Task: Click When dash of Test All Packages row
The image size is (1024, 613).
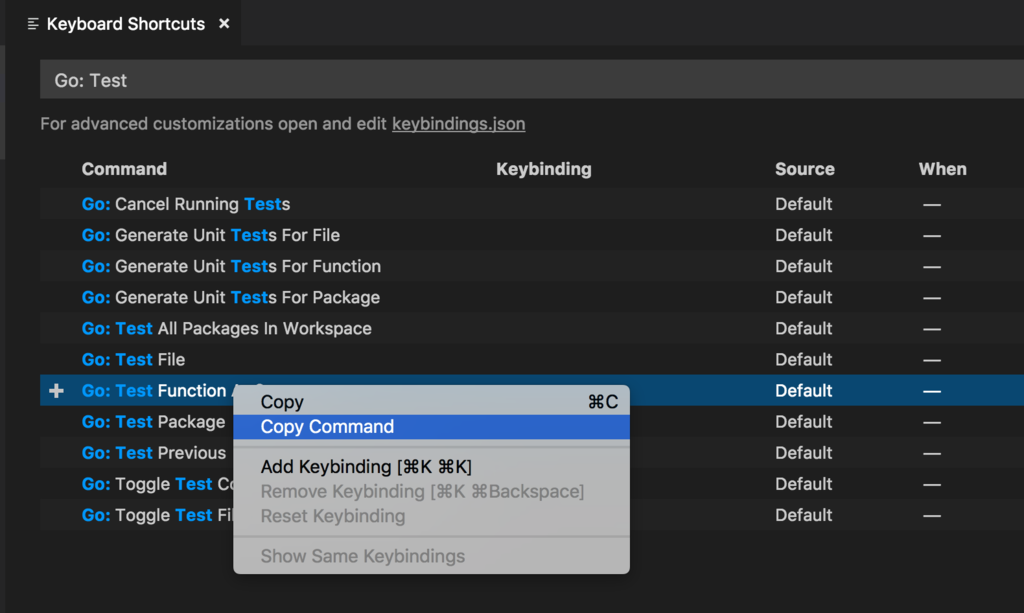Action: coord(932,329)
